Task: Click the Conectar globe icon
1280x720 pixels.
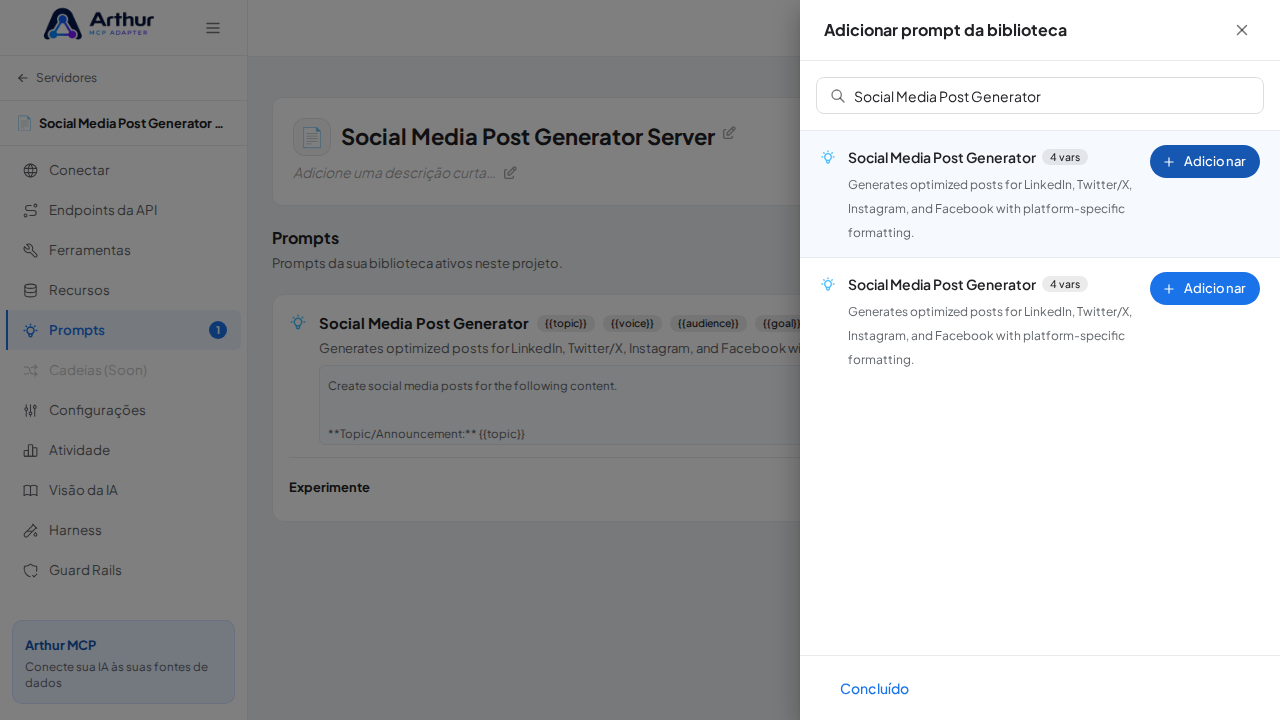Action: (30, 170)
